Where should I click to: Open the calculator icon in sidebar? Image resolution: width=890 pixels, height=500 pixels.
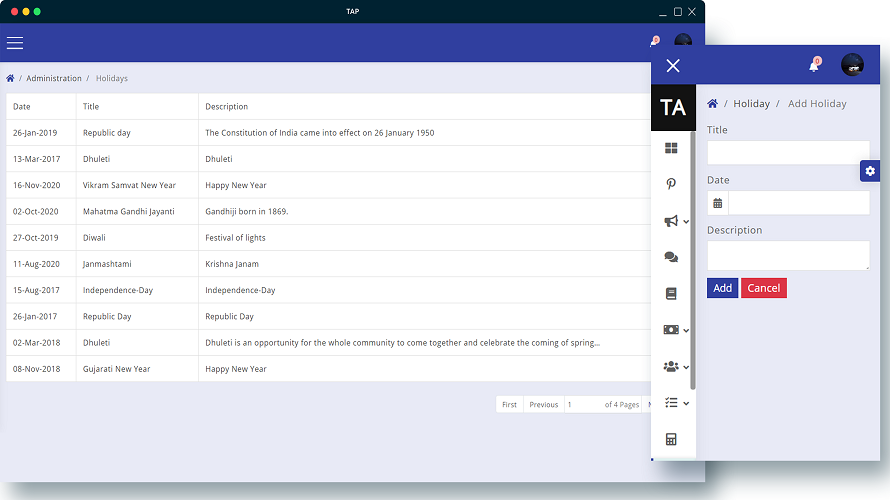coord(671,439)
